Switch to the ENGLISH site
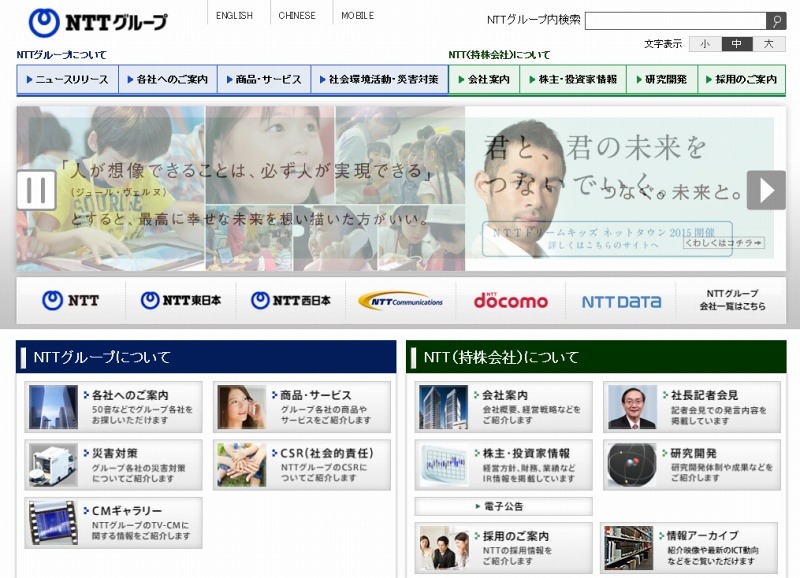Image resolution: width=800 pixels, height=578 pixels. point(234,16)
